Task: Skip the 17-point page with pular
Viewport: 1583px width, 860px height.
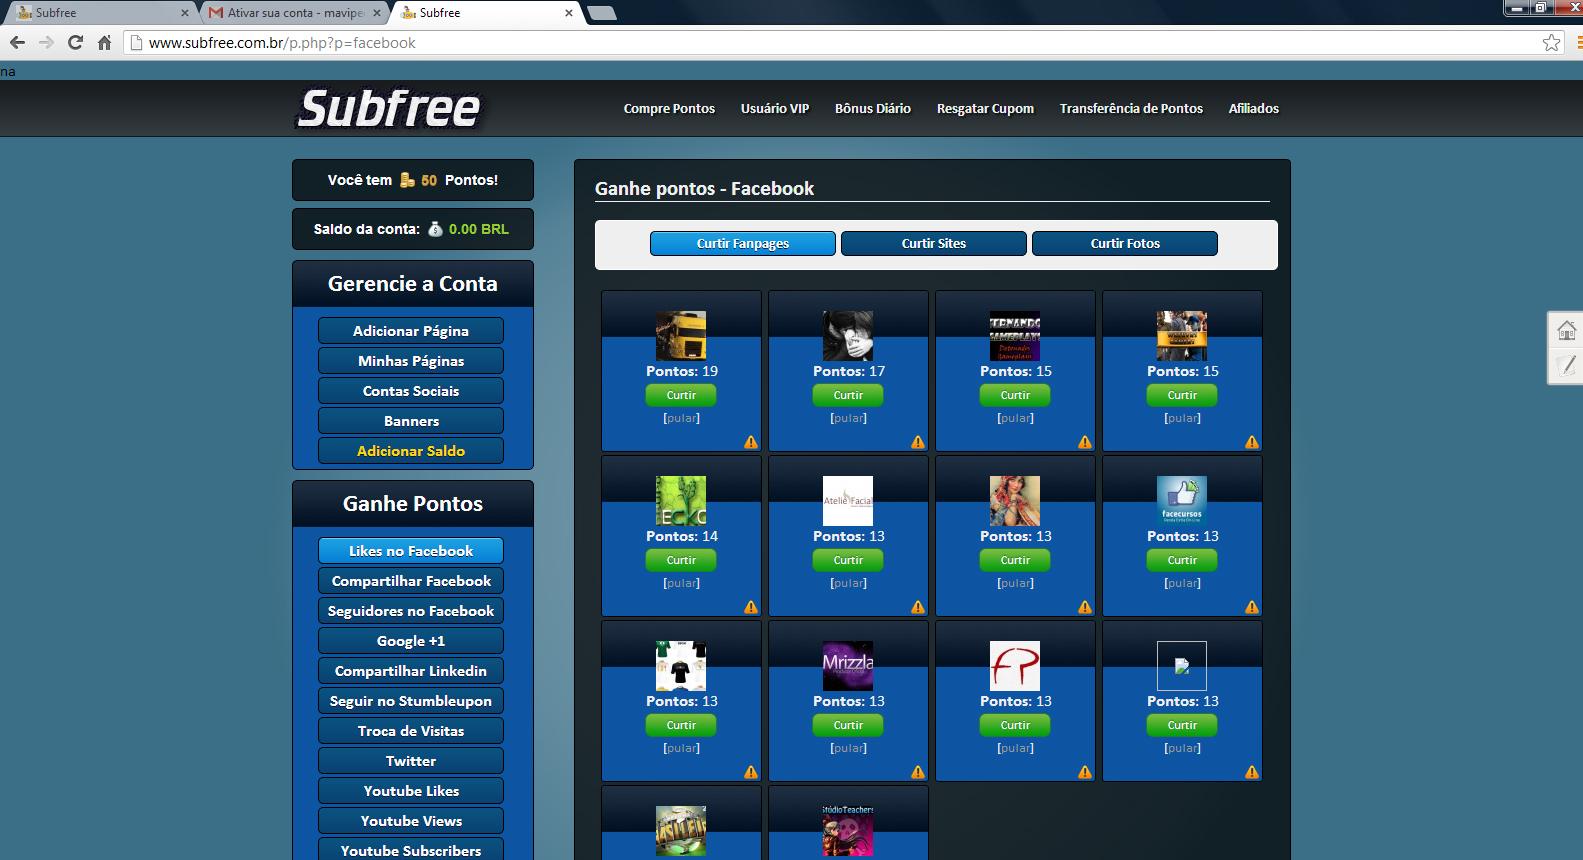Action: point(848,418)
